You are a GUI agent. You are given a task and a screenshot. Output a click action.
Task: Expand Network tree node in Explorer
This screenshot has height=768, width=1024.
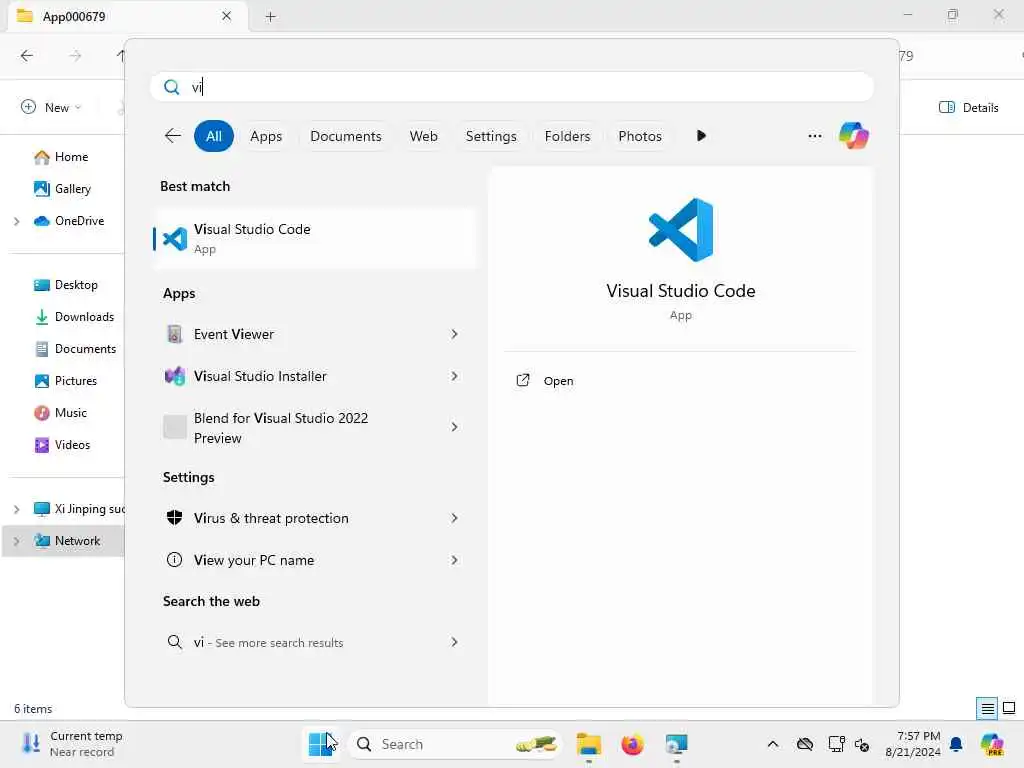tap(16, 541)
